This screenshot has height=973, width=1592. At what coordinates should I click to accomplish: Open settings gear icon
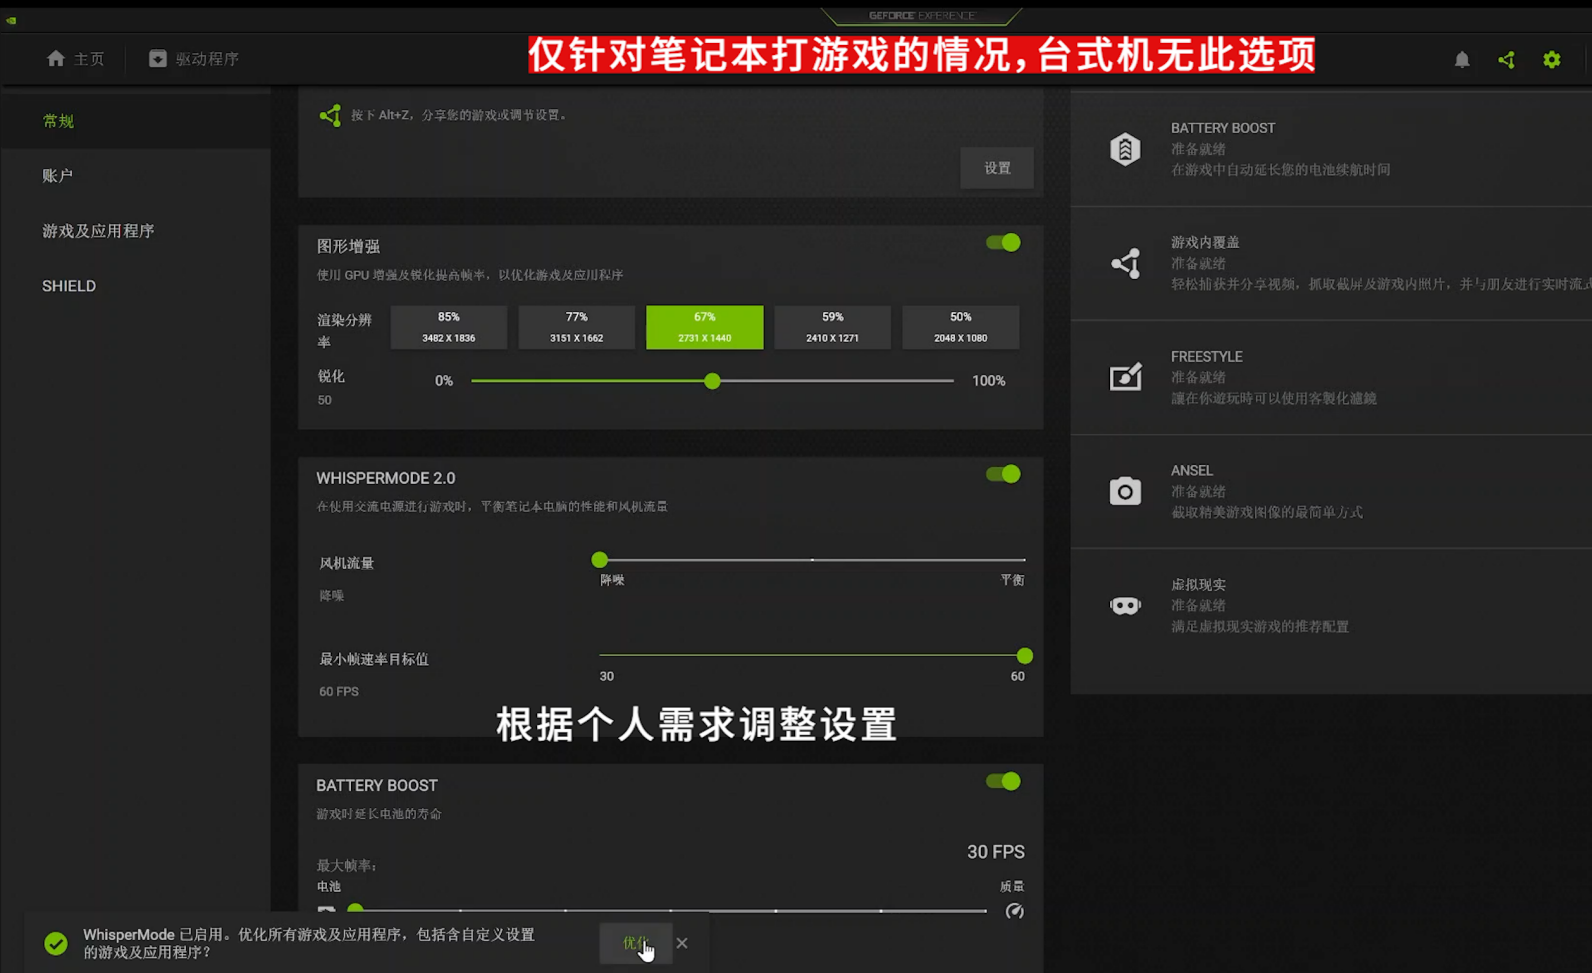[1551, 60]
